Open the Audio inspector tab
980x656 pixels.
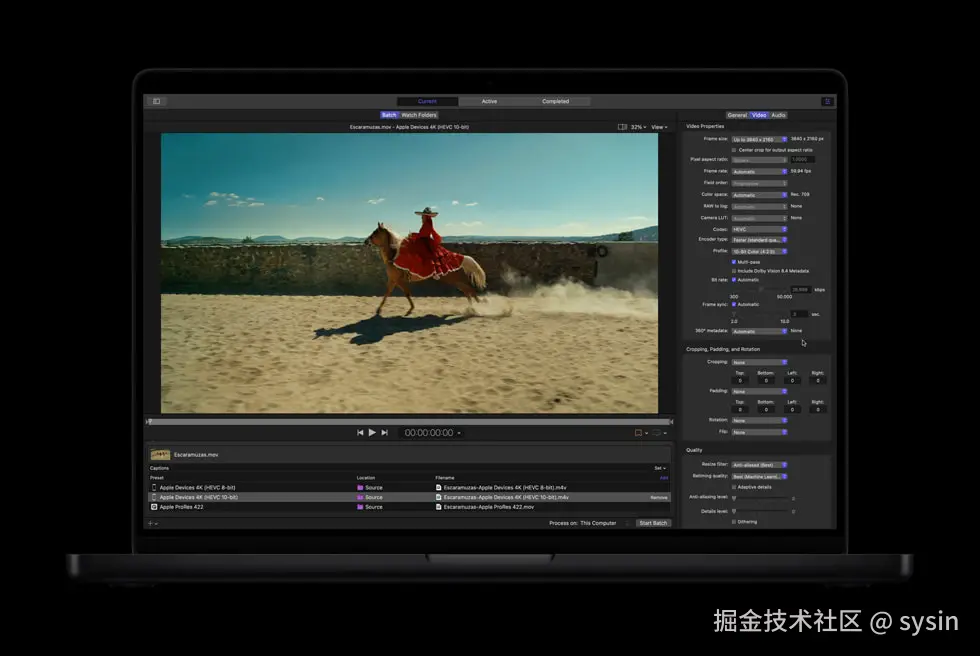(x=778, y=115)
